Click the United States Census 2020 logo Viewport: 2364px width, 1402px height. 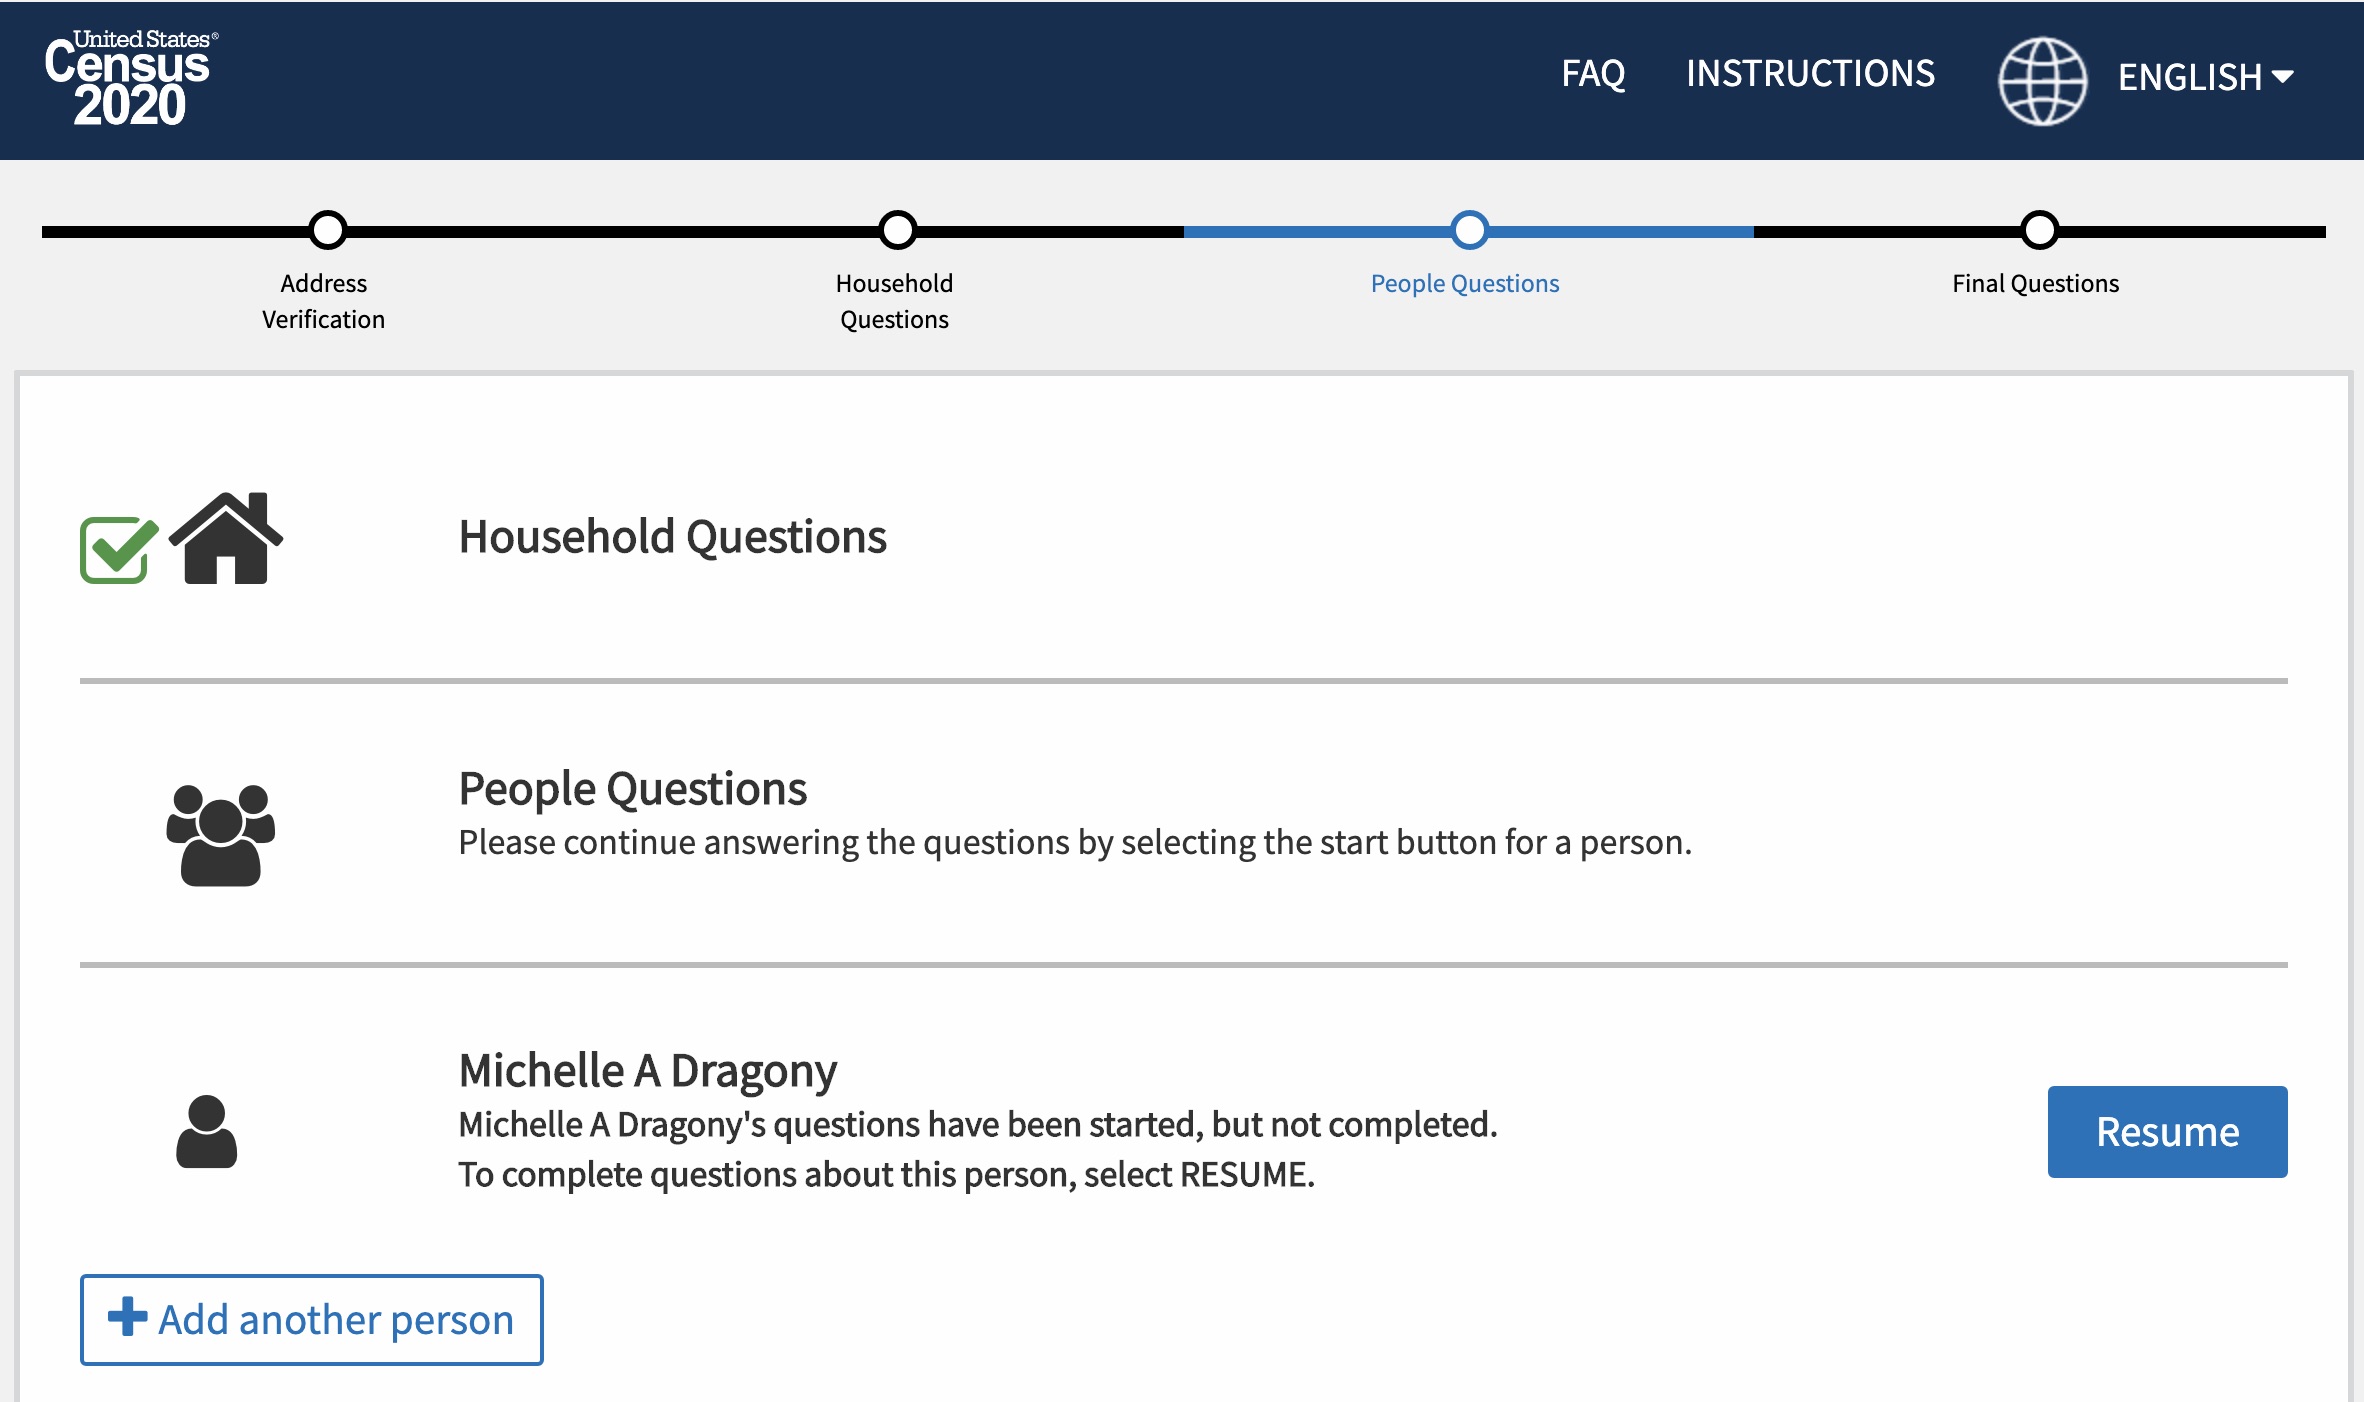point(131,79)
